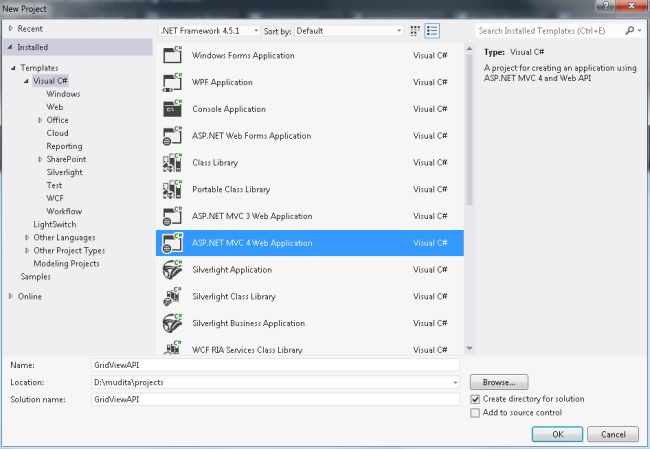
Task: Select WPF Application template name
Action: [222, 82]
